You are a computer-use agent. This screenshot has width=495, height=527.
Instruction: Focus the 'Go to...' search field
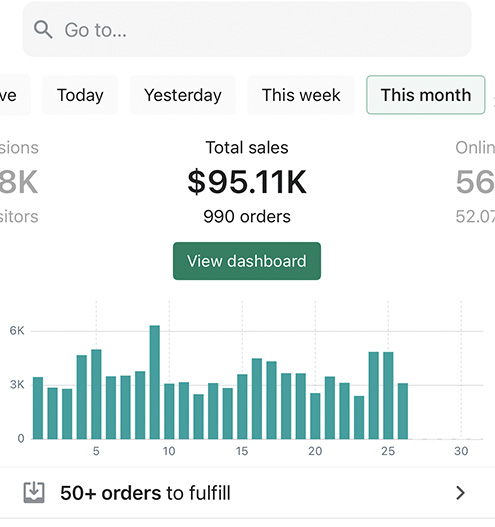[x=247, y=30]
